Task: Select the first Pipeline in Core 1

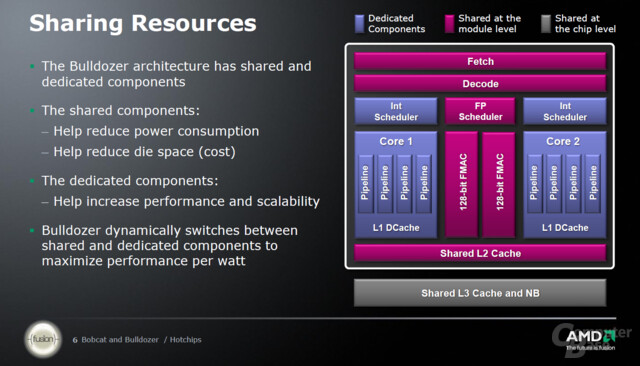Action: [x=365, y=183]
